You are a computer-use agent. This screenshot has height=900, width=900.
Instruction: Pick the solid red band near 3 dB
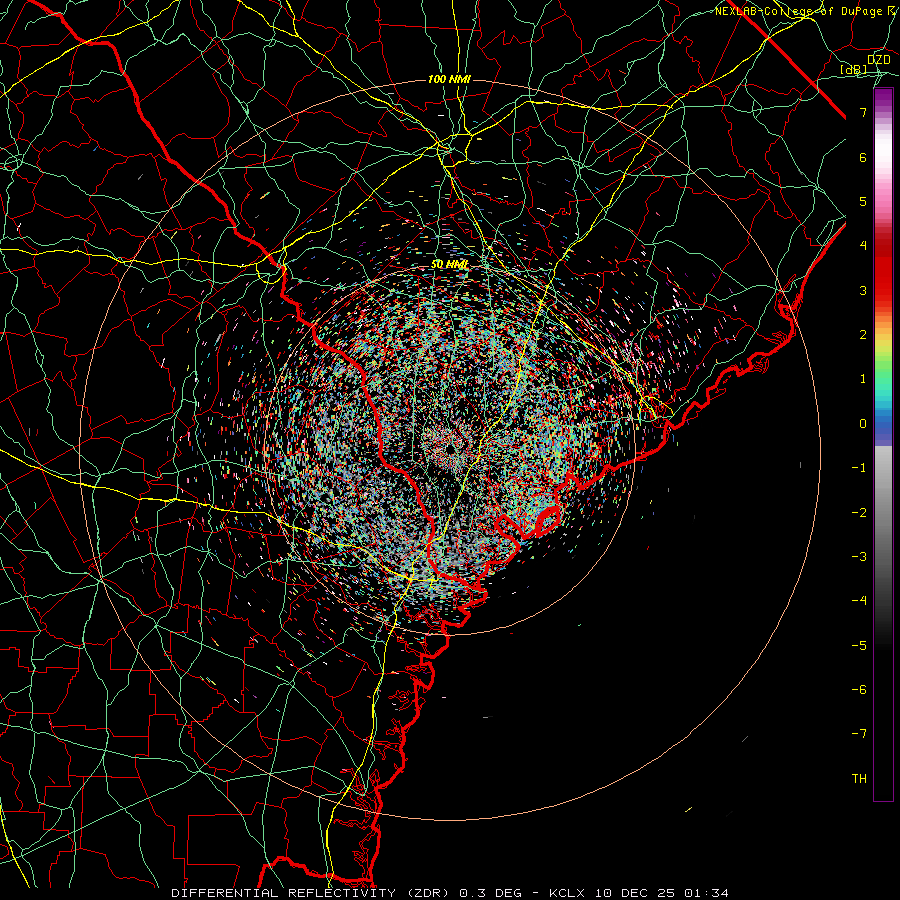click(883, 281)
